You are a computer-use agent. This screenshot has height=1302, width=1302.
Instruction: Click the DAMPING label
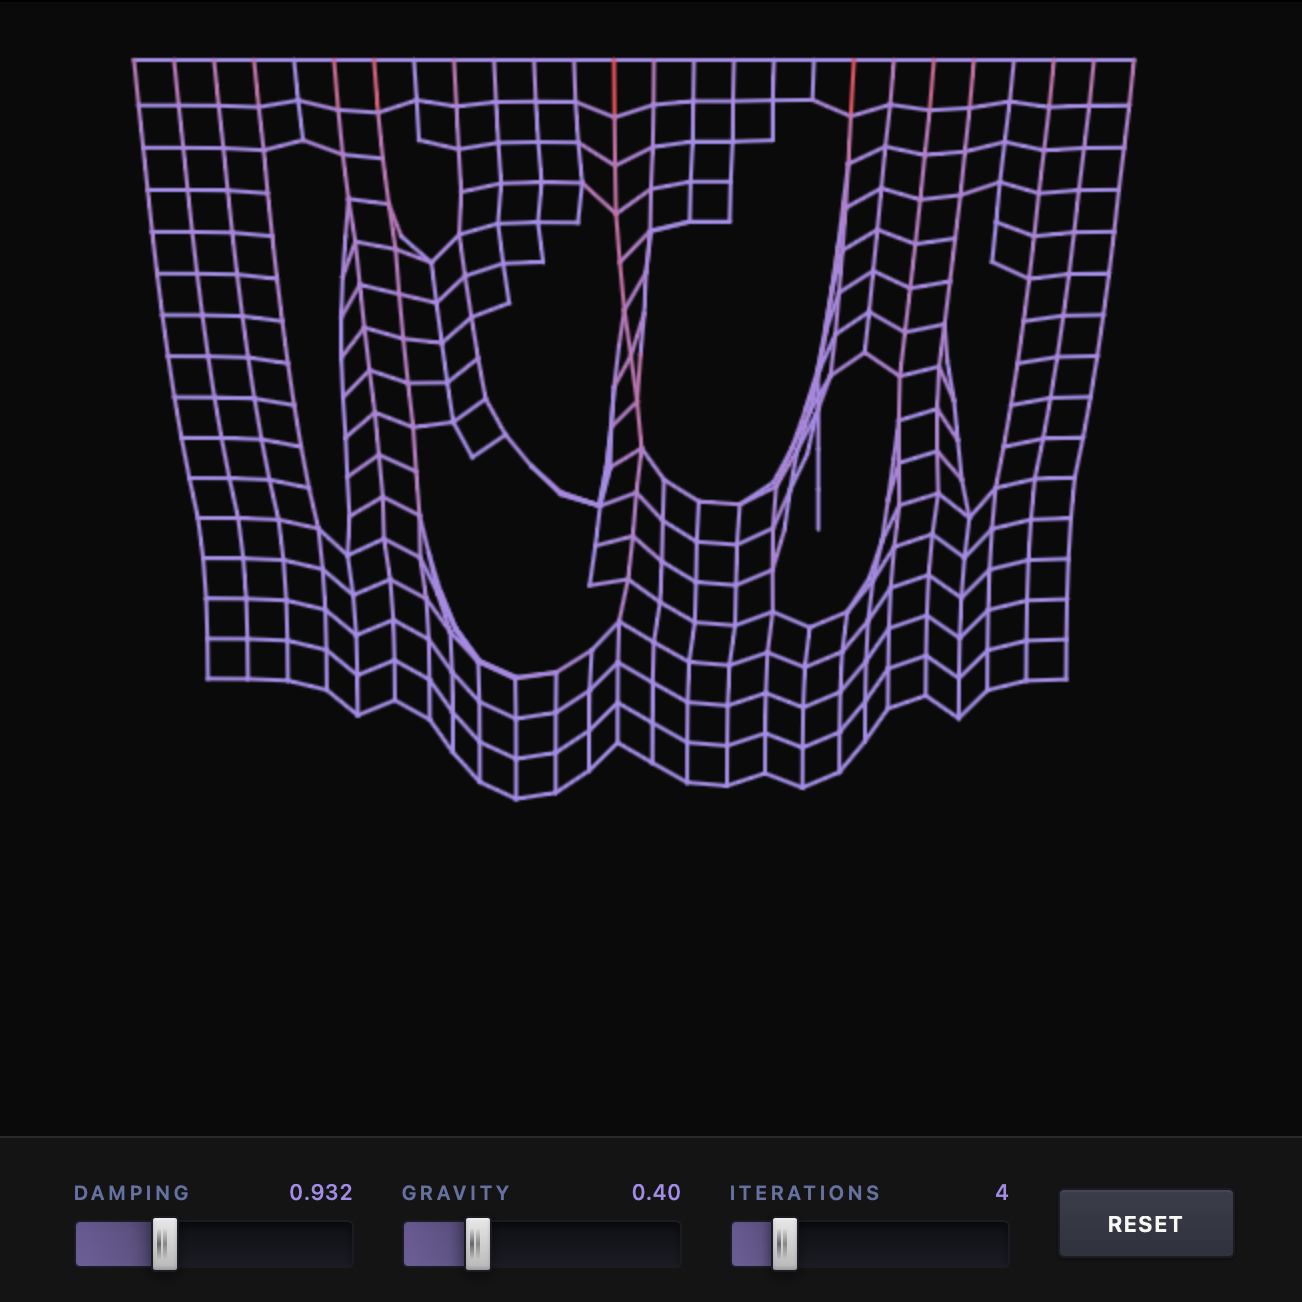pyautogui.click(x=131, y=1192)
